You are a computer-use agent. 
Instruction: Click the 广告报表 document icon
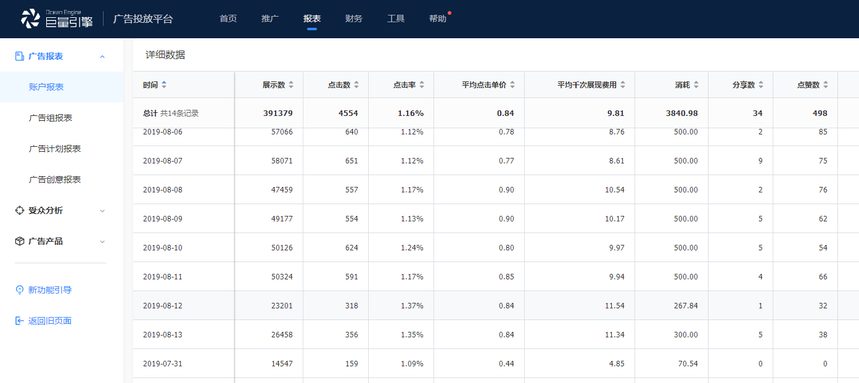coord(19,56)
